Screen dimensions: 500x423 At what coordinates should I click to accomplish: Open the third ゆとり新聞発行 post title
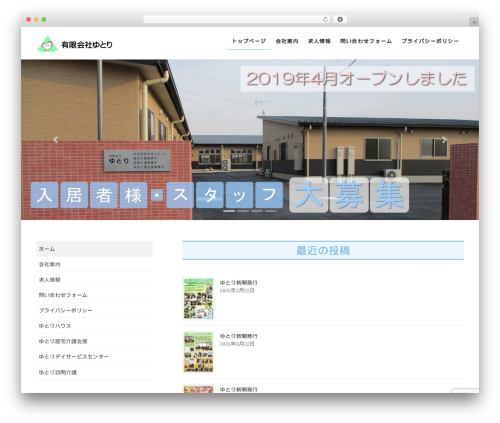tap(238, 389)
